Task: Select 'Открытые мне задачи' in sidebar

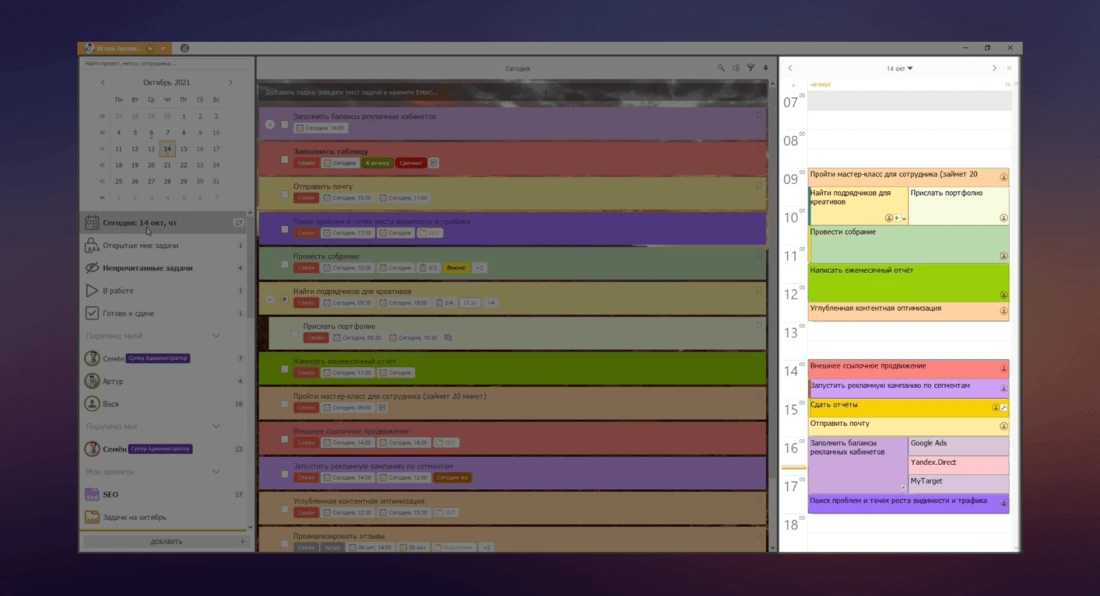Action: point(141,245)
